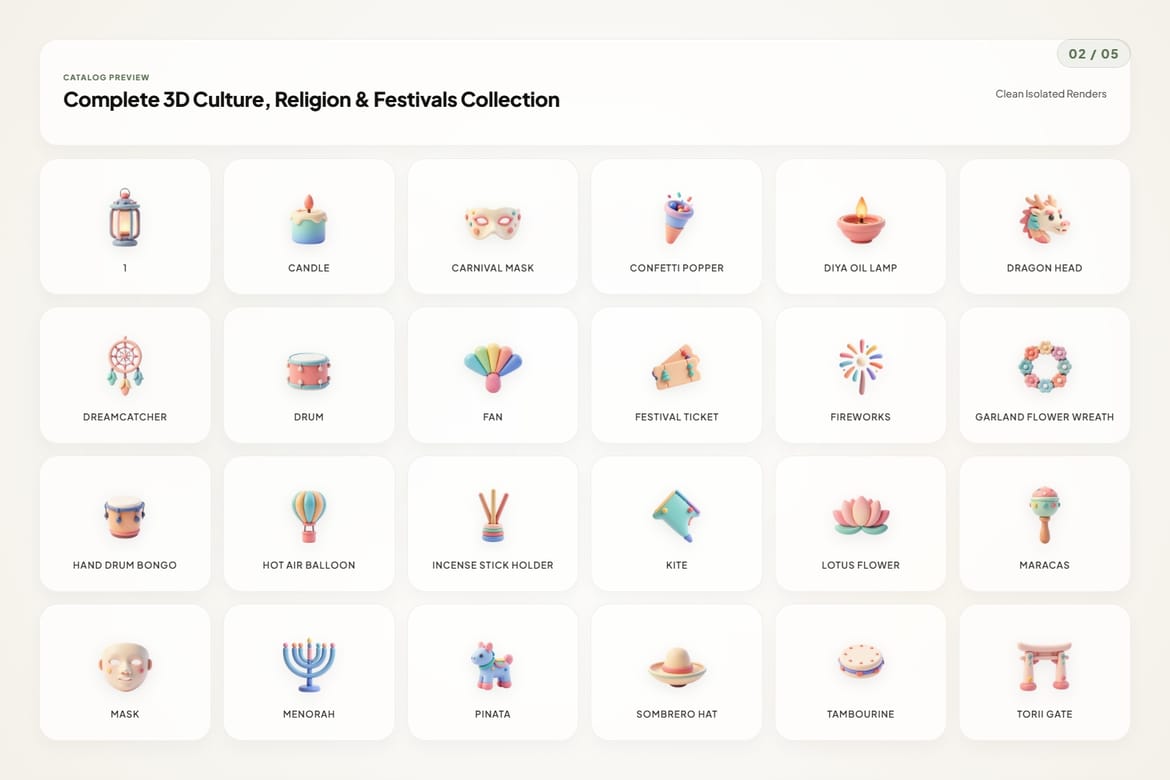The width and height of the screenshot is (1170, 780).
Task: Select the Kite icon
Action: (x=676, y=515)
